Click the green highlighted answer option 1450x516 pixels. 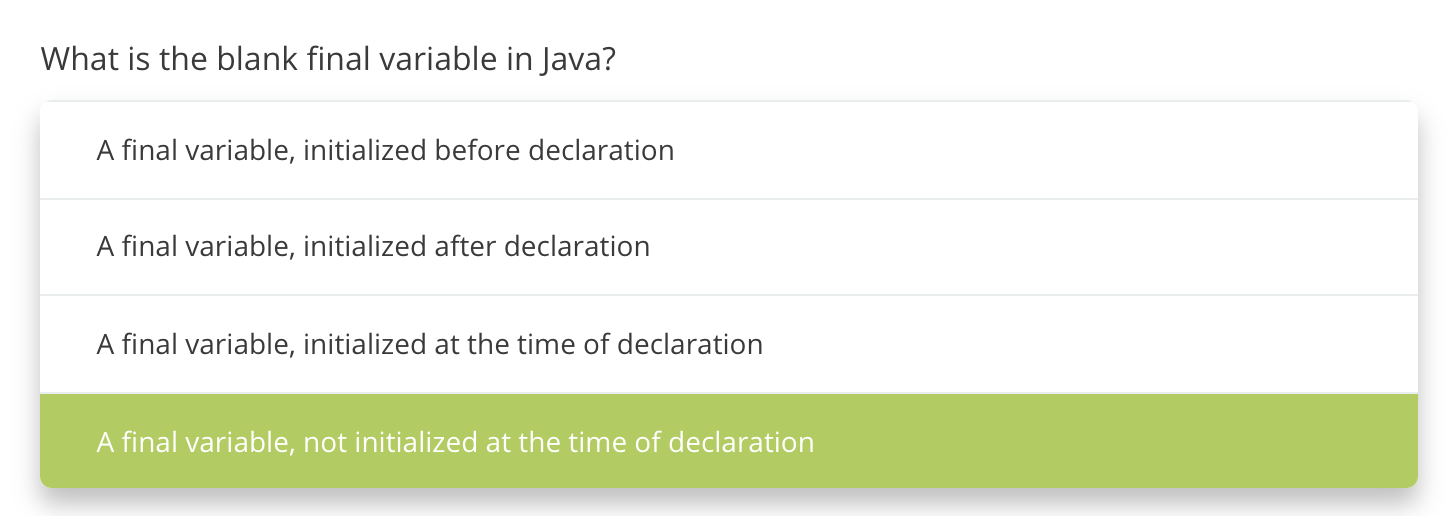[x=728, y=441]
